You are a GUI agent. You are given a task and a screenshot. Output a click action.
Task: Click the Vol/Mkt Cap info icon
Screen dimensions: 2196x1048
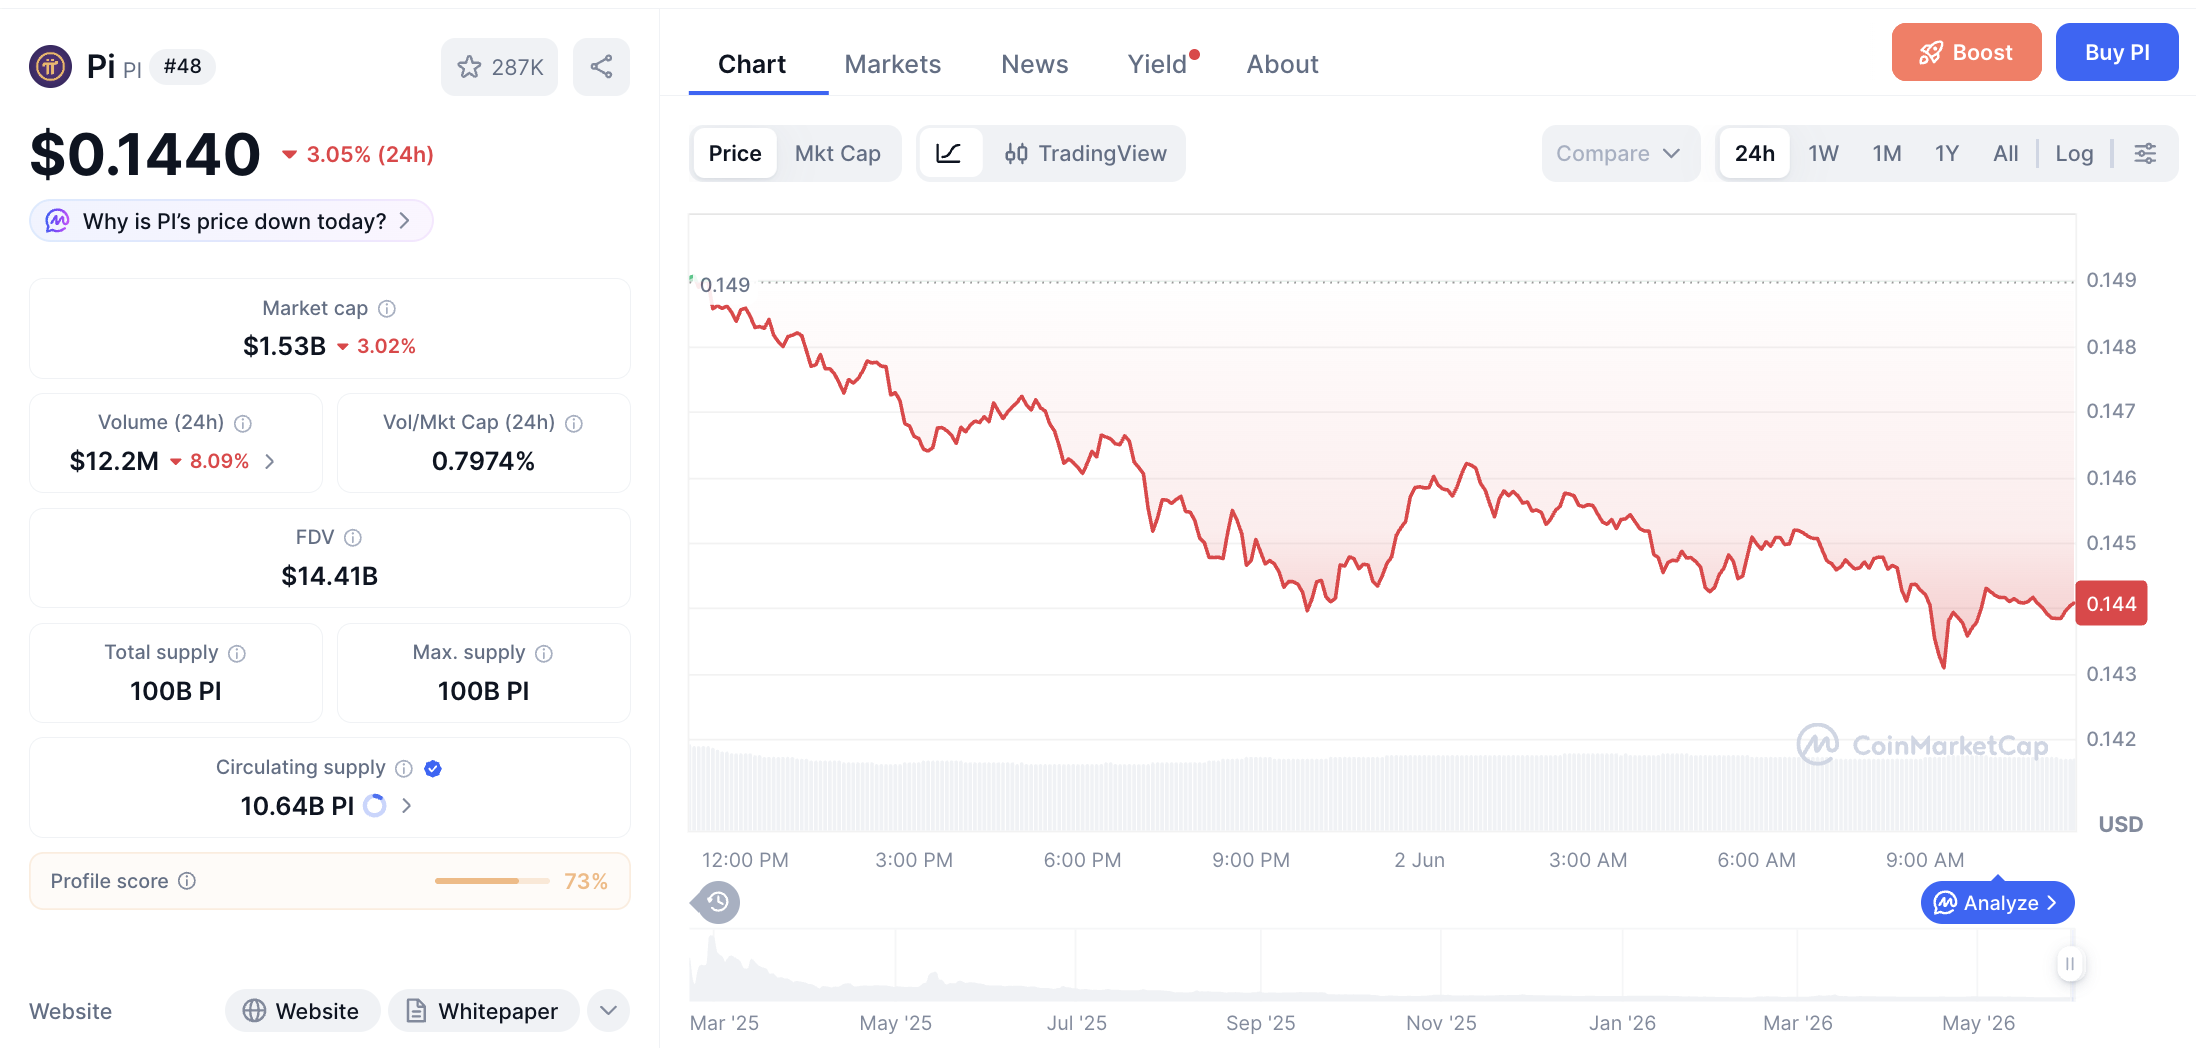(574, 423)
